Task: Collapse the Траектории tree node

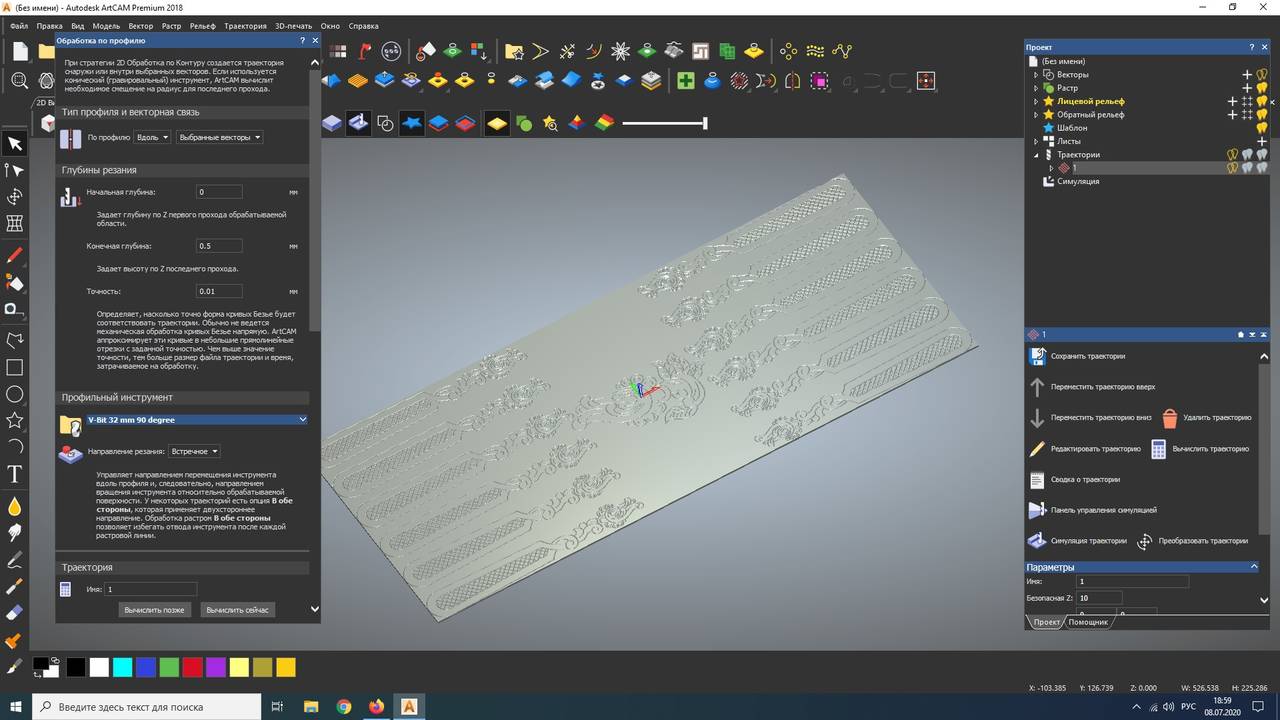Action: pos(1036,155)
